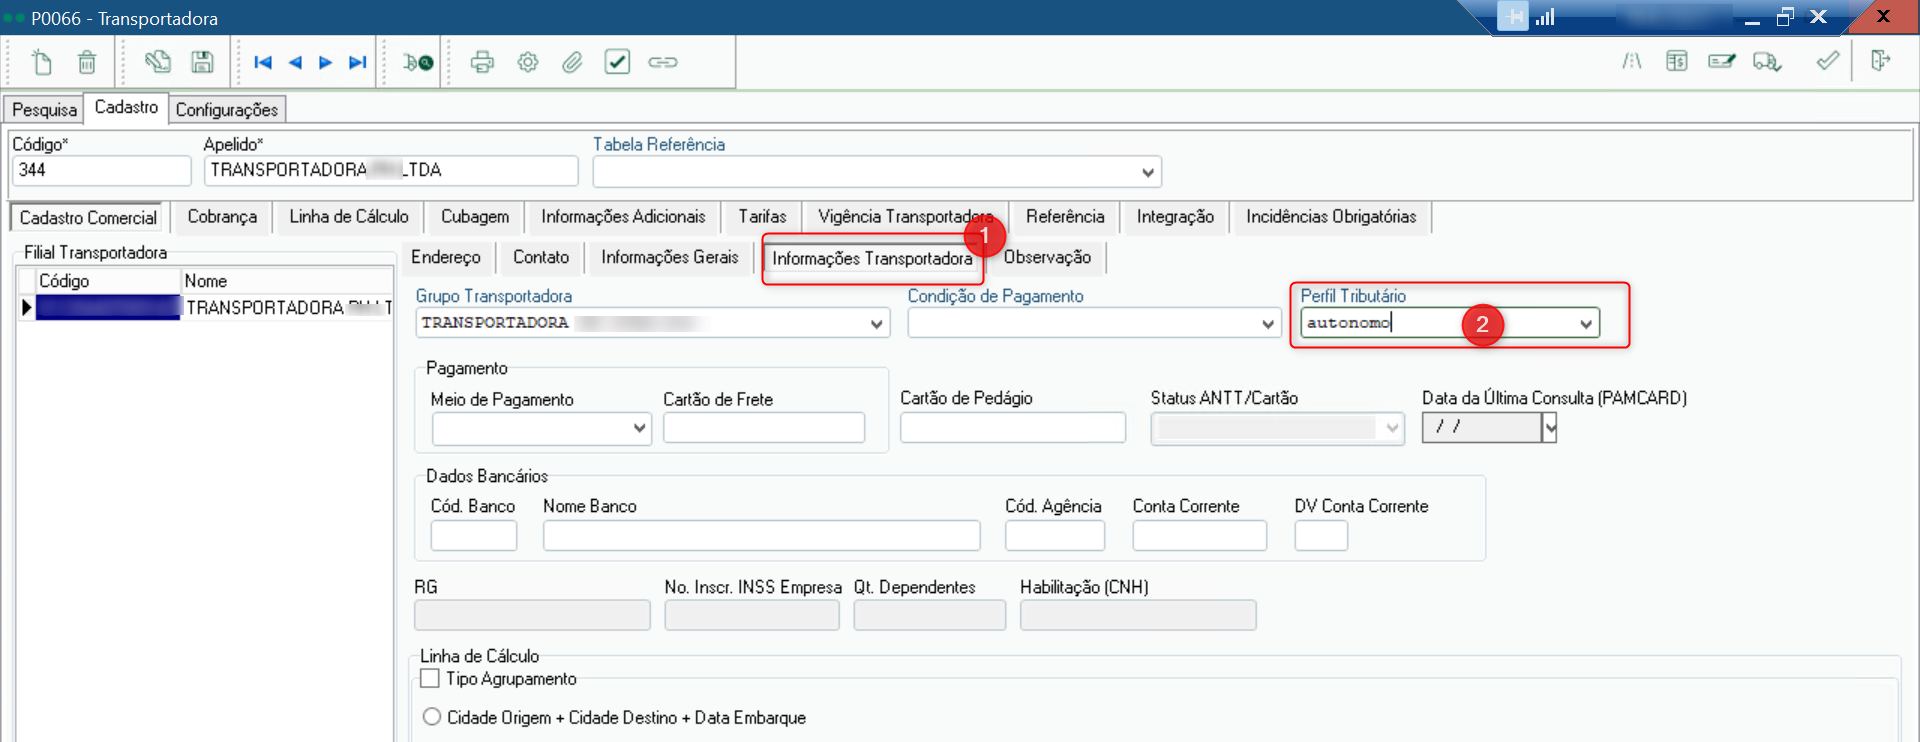Attach a file with the paperclip icon
The image size is (1920, 742).
pos(572,62)
